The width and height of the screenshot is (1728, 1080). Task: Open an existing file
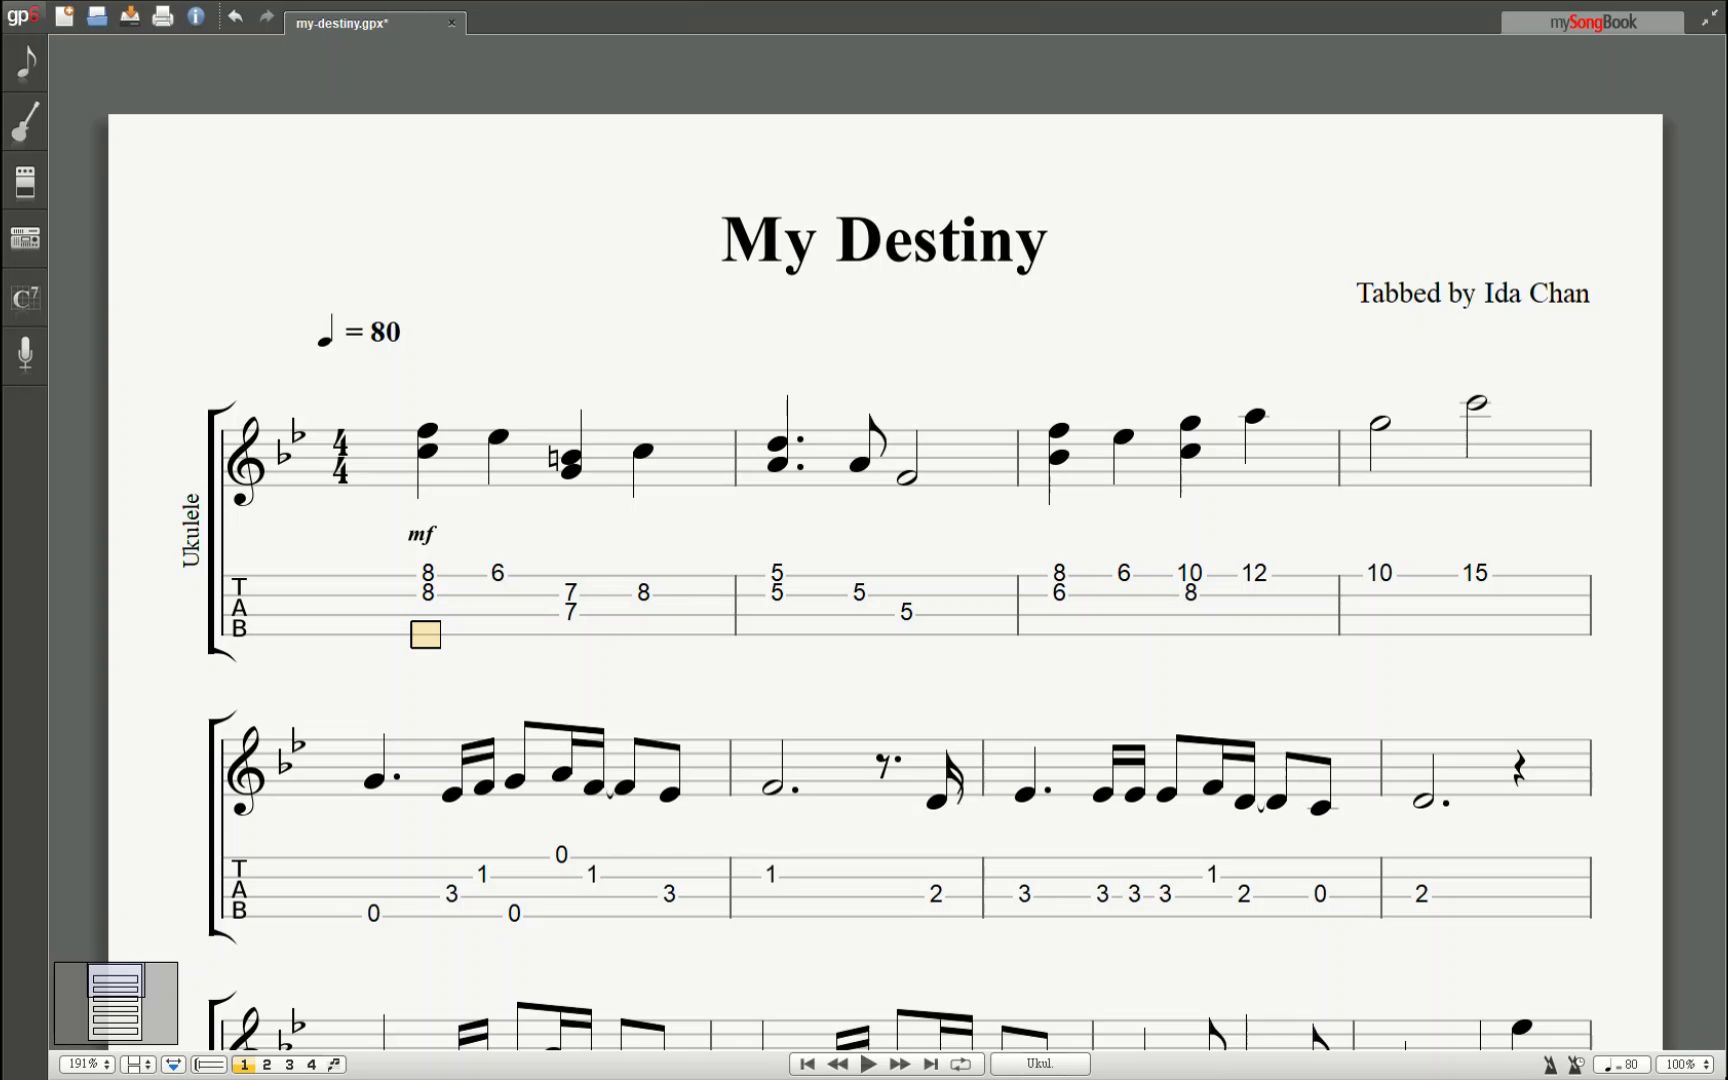[x=97, y=16]
